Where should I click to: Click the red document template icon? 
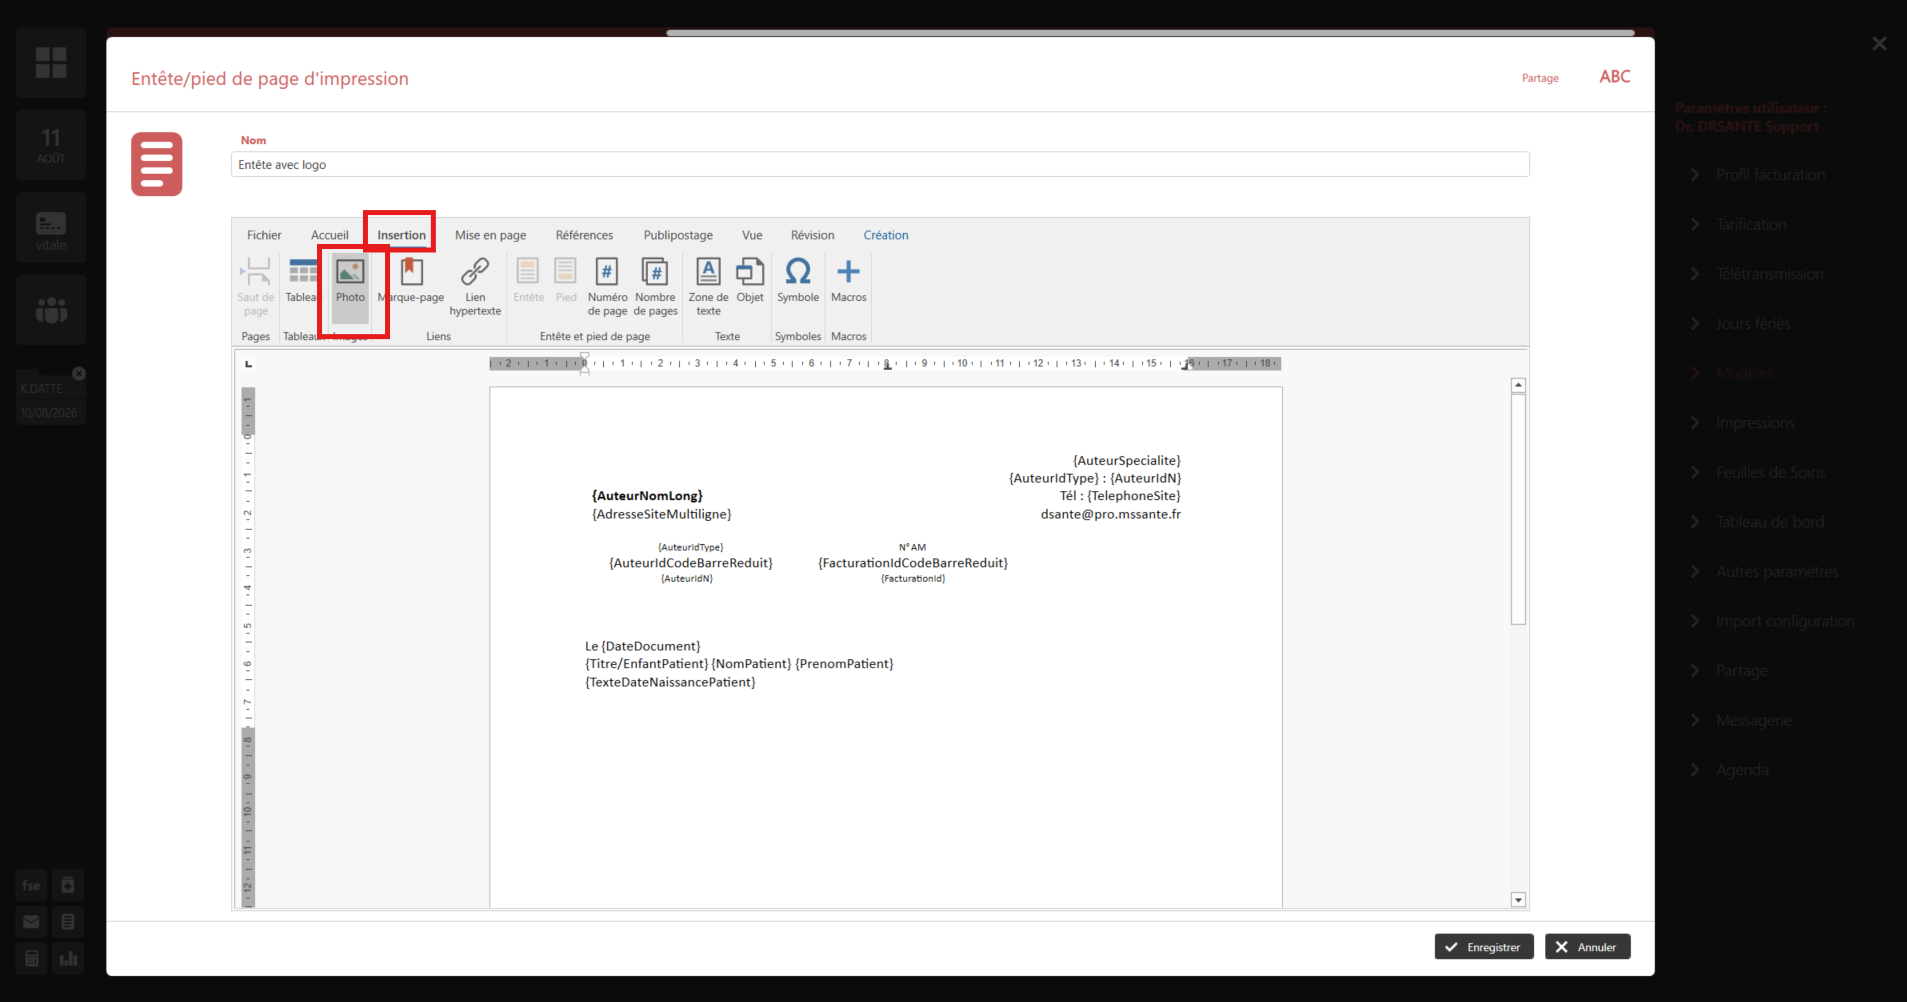tap(157, 164)
